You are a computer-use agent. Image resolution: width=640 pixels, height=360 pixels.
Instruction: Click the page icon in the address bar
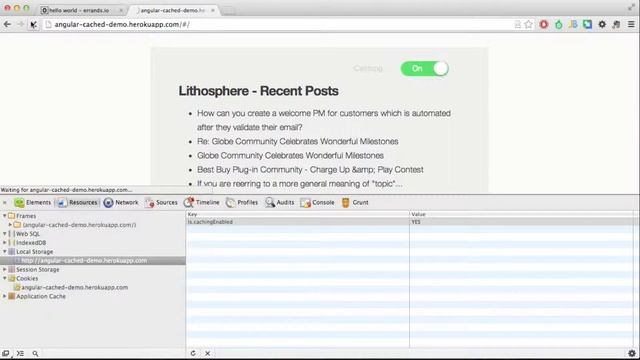coord(48,24)
